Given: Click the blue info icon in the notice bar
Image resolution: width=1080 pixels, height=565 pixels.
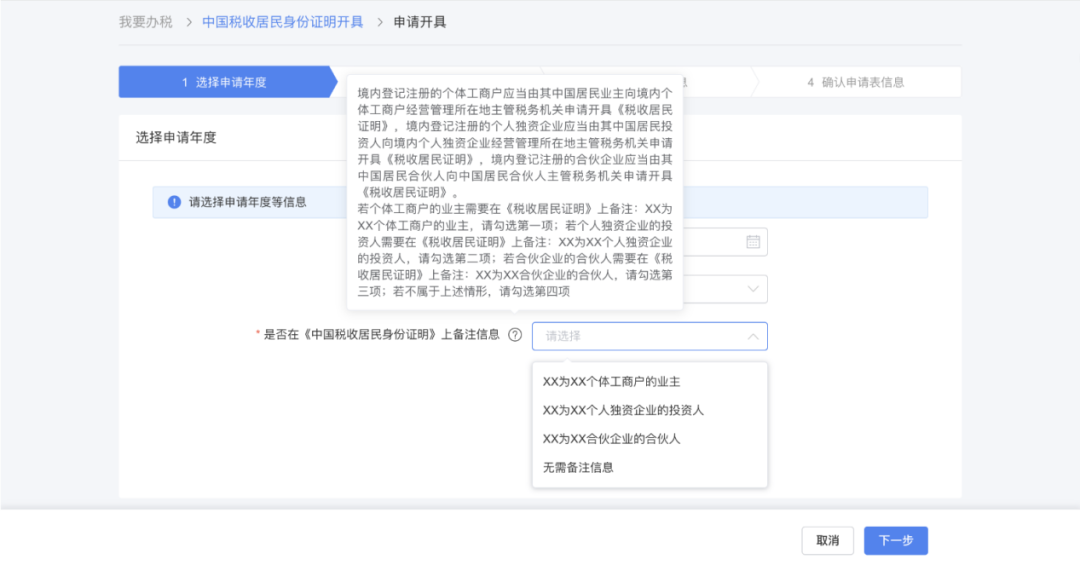Looking at the screenshot, I should (174, 202).
